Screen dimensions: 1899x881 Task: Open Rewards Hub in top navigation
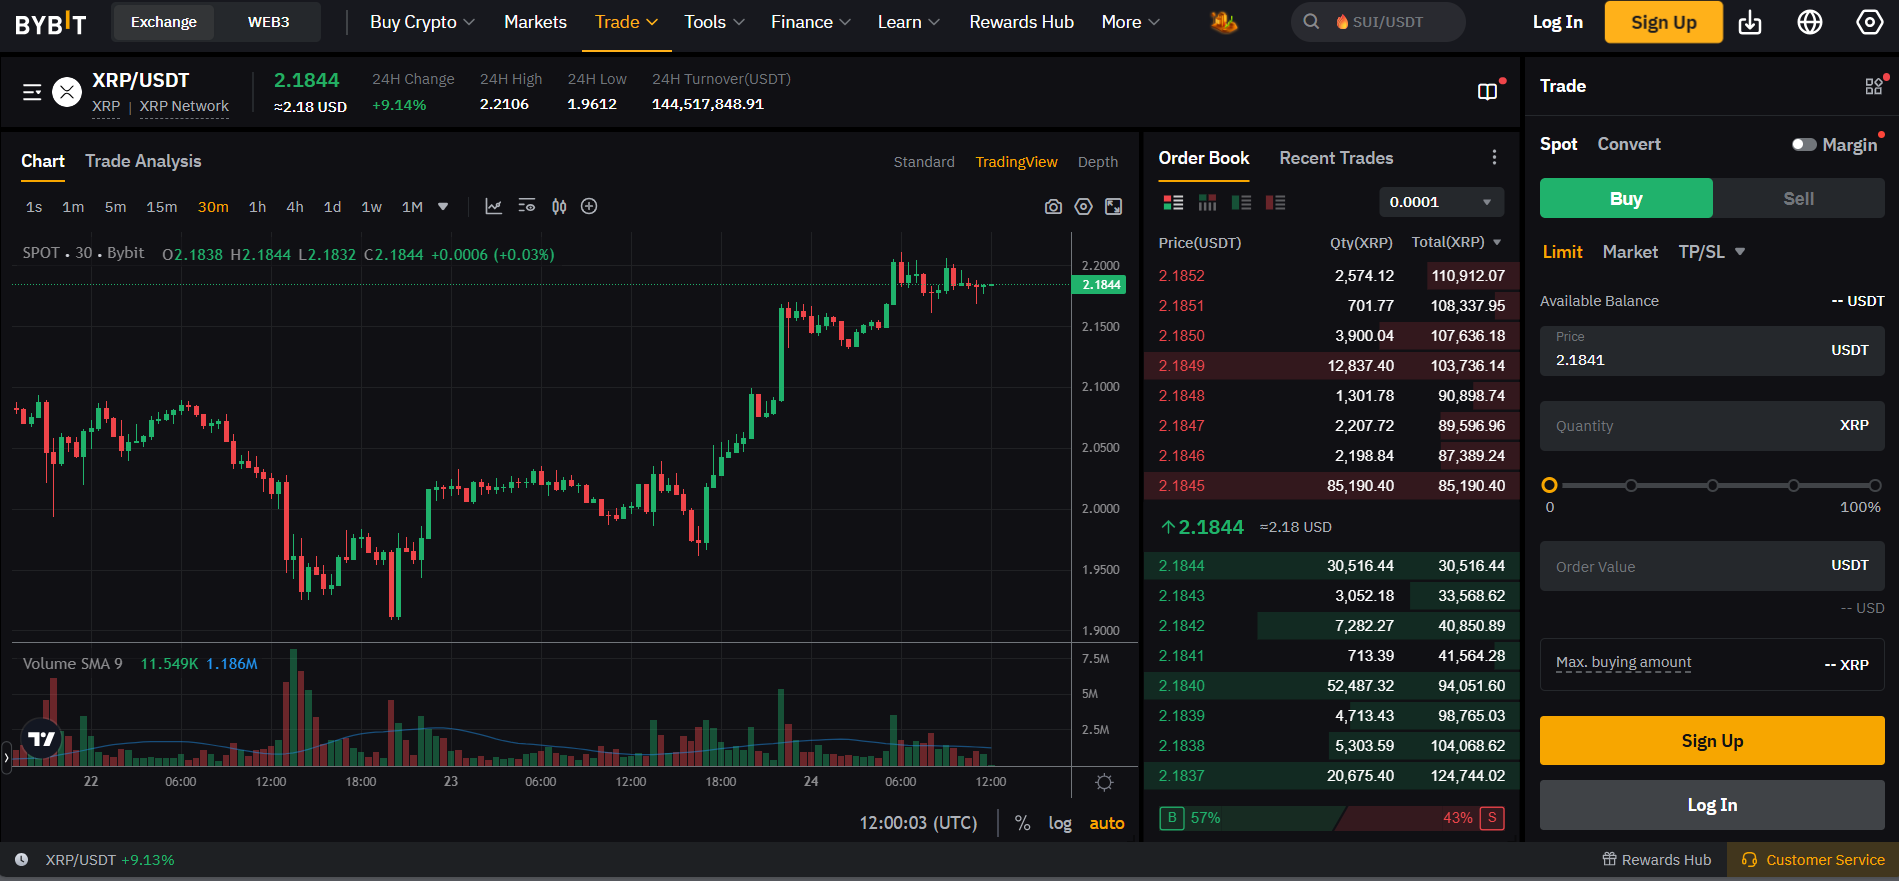pyautogui.click(x=1021, y=22)
